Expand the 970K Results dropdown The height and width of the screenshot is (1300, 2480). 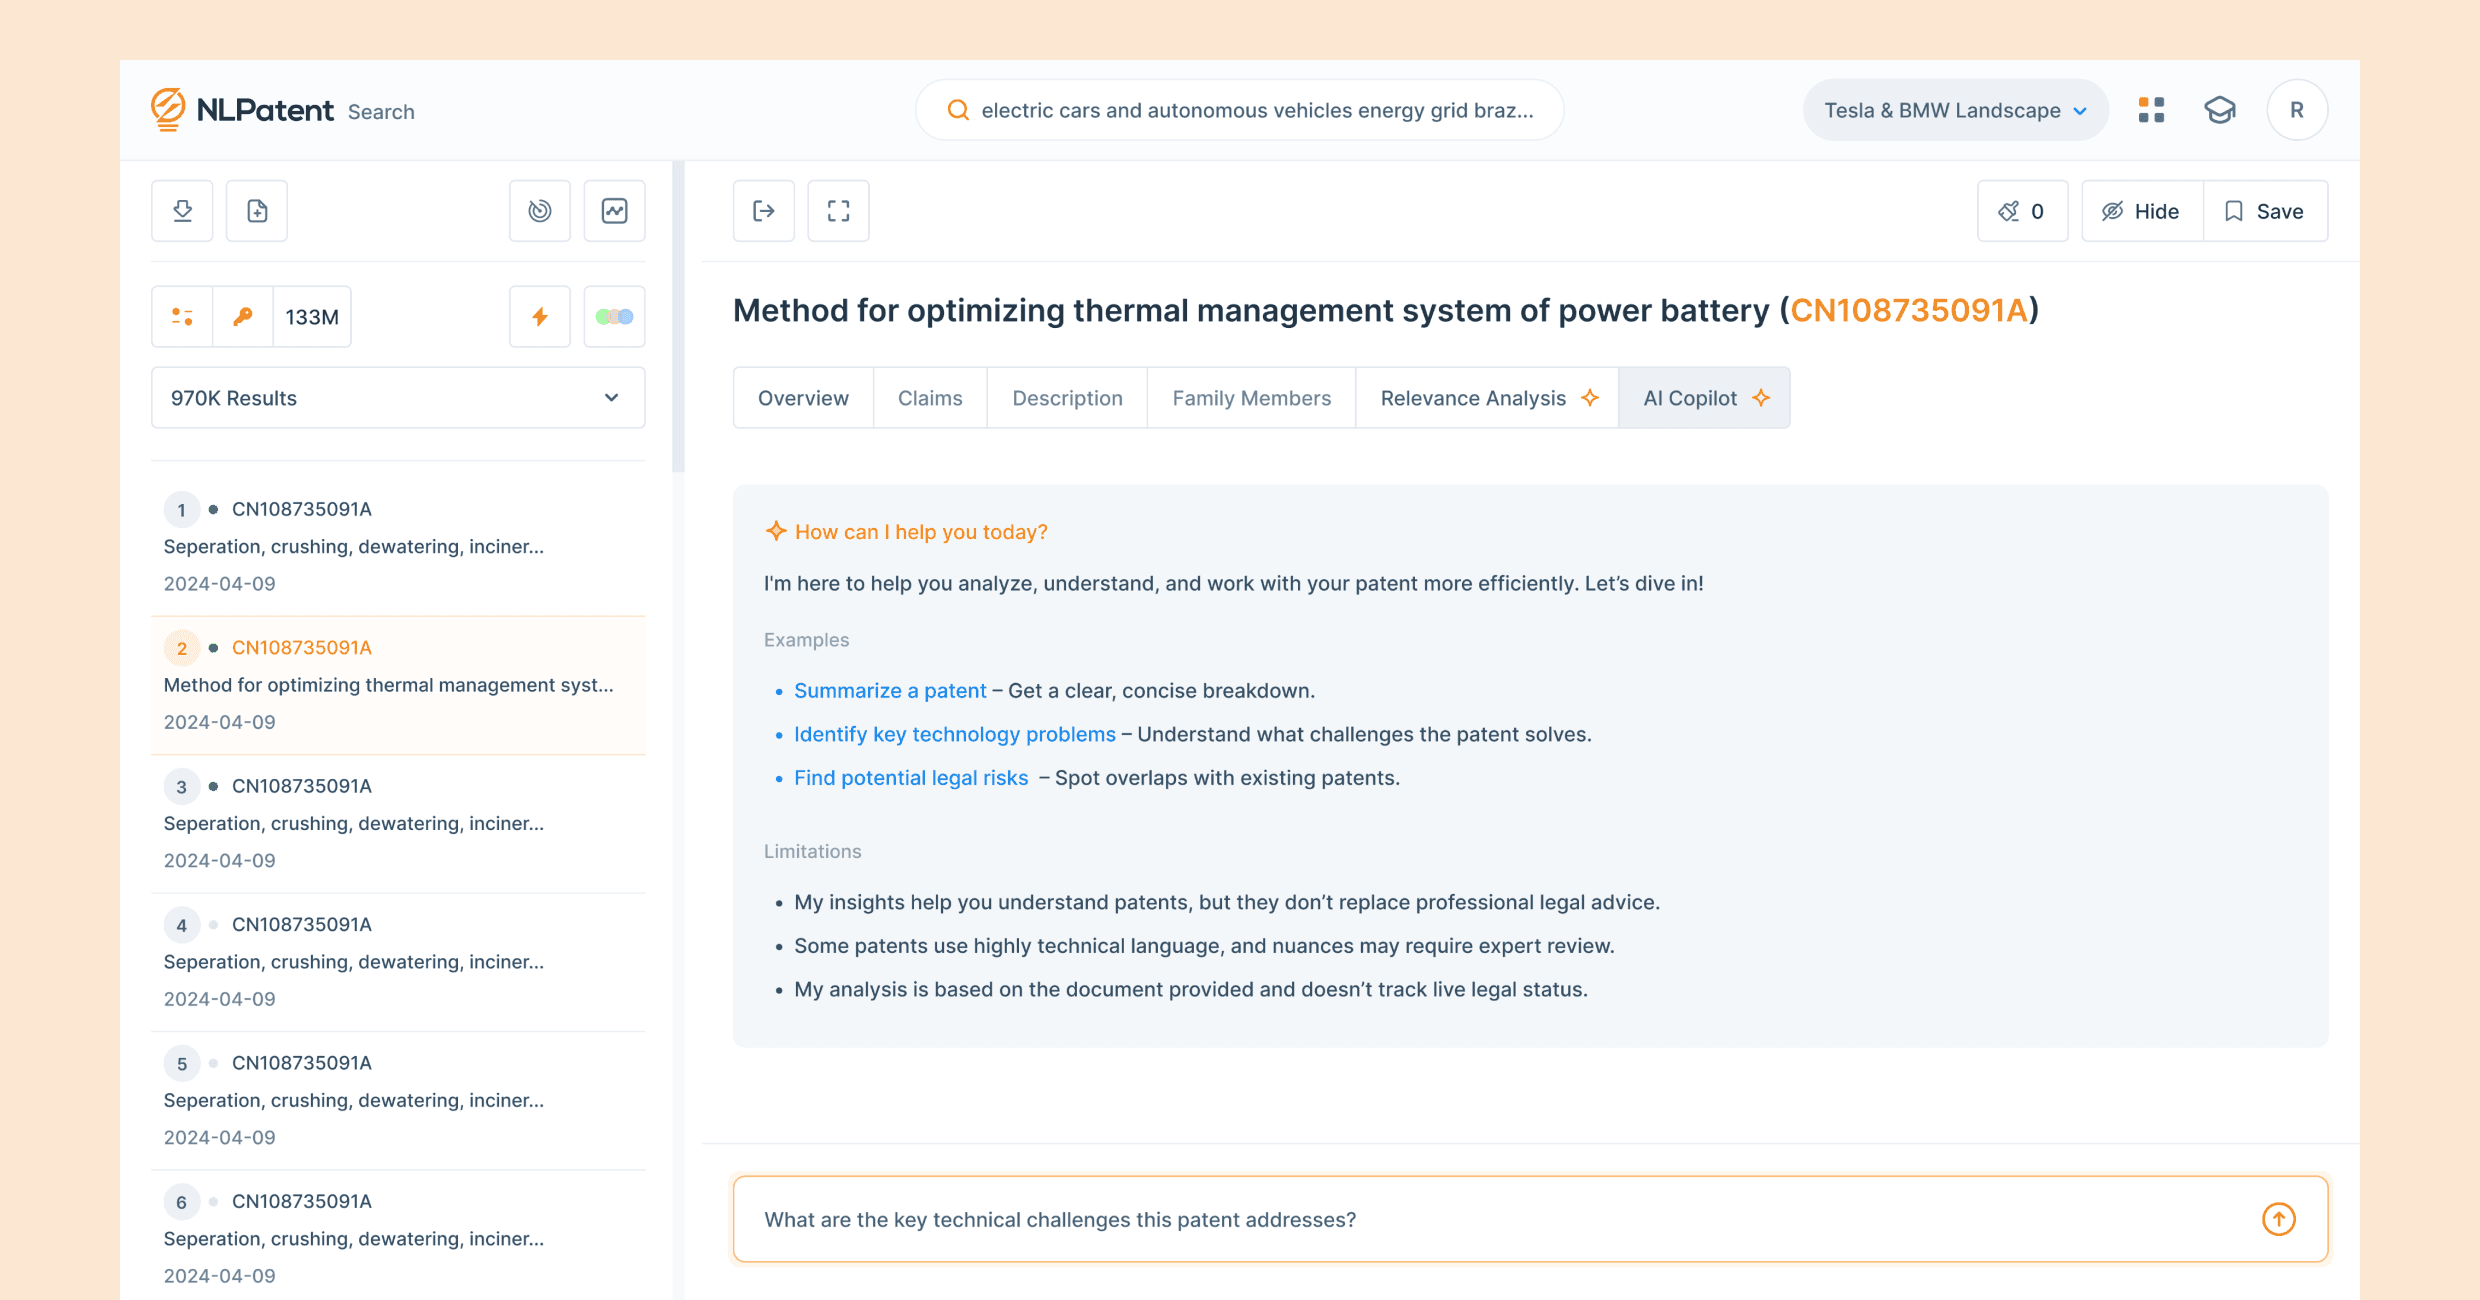(x=398, y=398)
